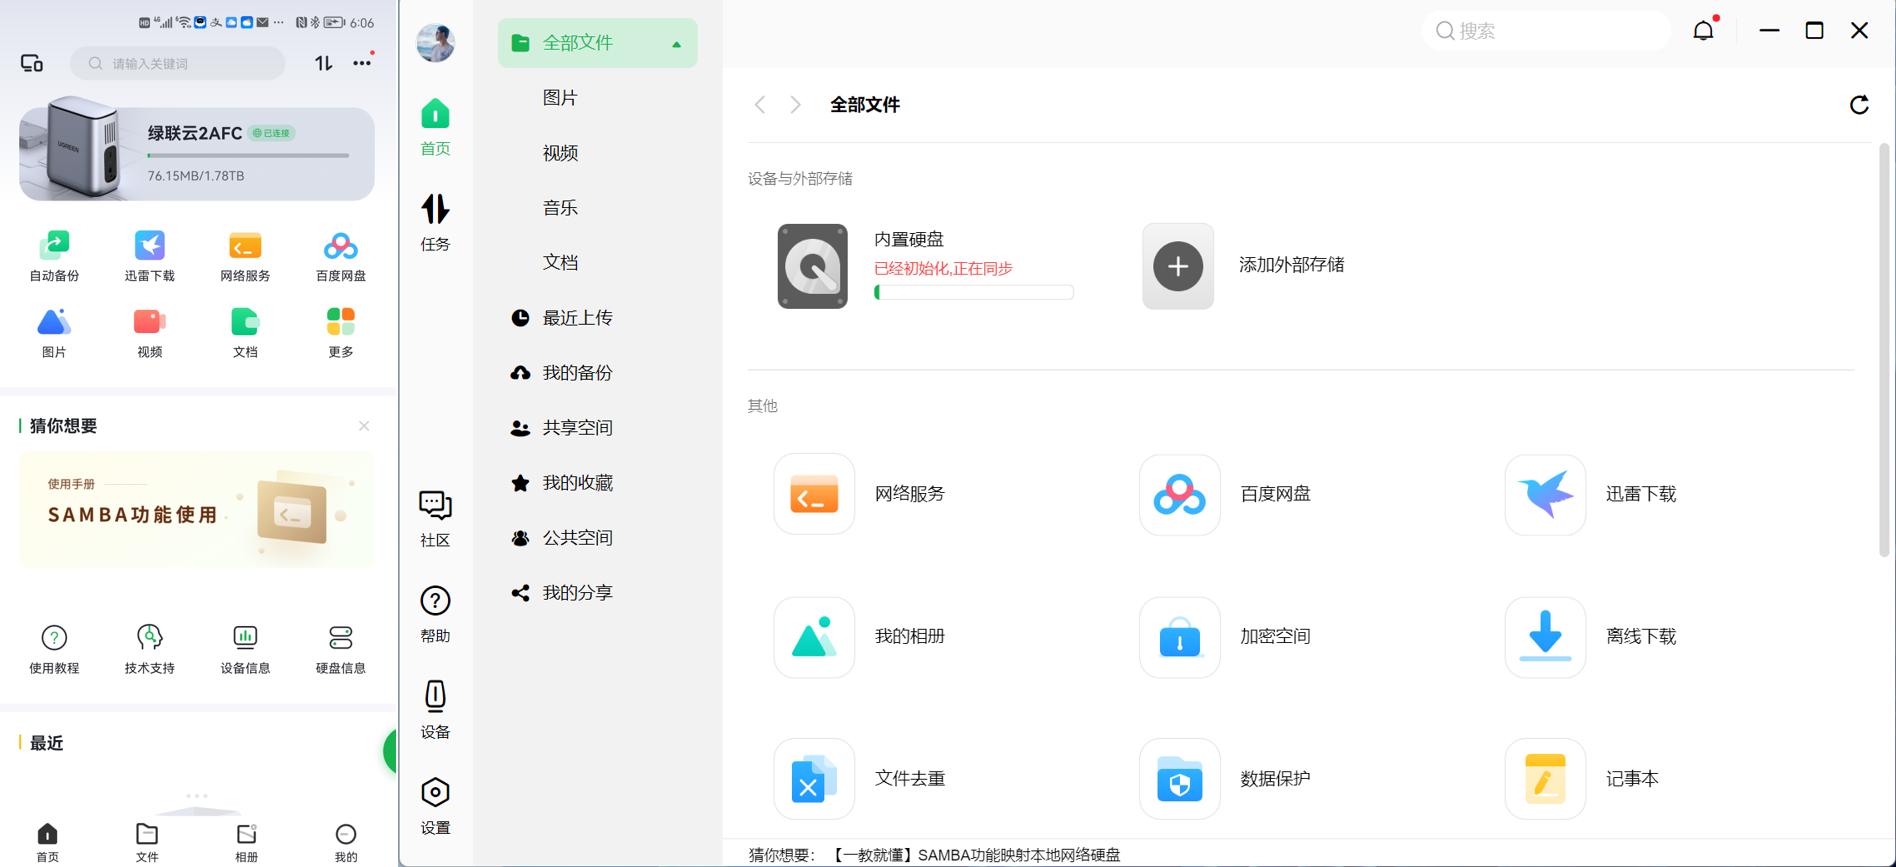Tap 硬盘信息 in the phone panel
Screen dimensions: 1896x867
click(341, 649)
